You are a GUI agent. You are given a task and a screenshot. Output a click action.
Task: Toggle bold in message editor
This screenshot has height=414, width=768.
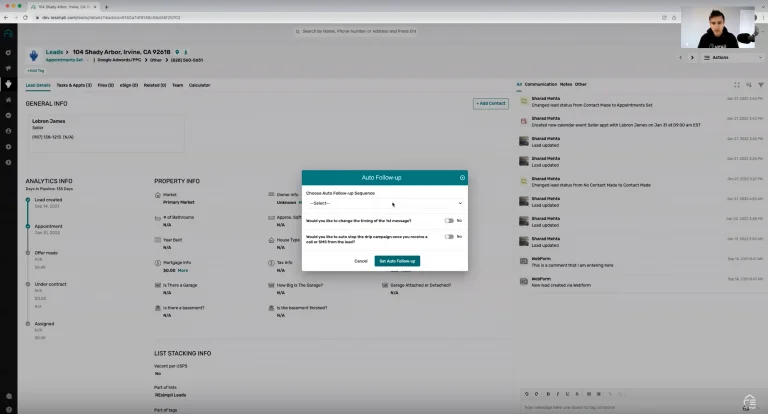coord(548,394)
